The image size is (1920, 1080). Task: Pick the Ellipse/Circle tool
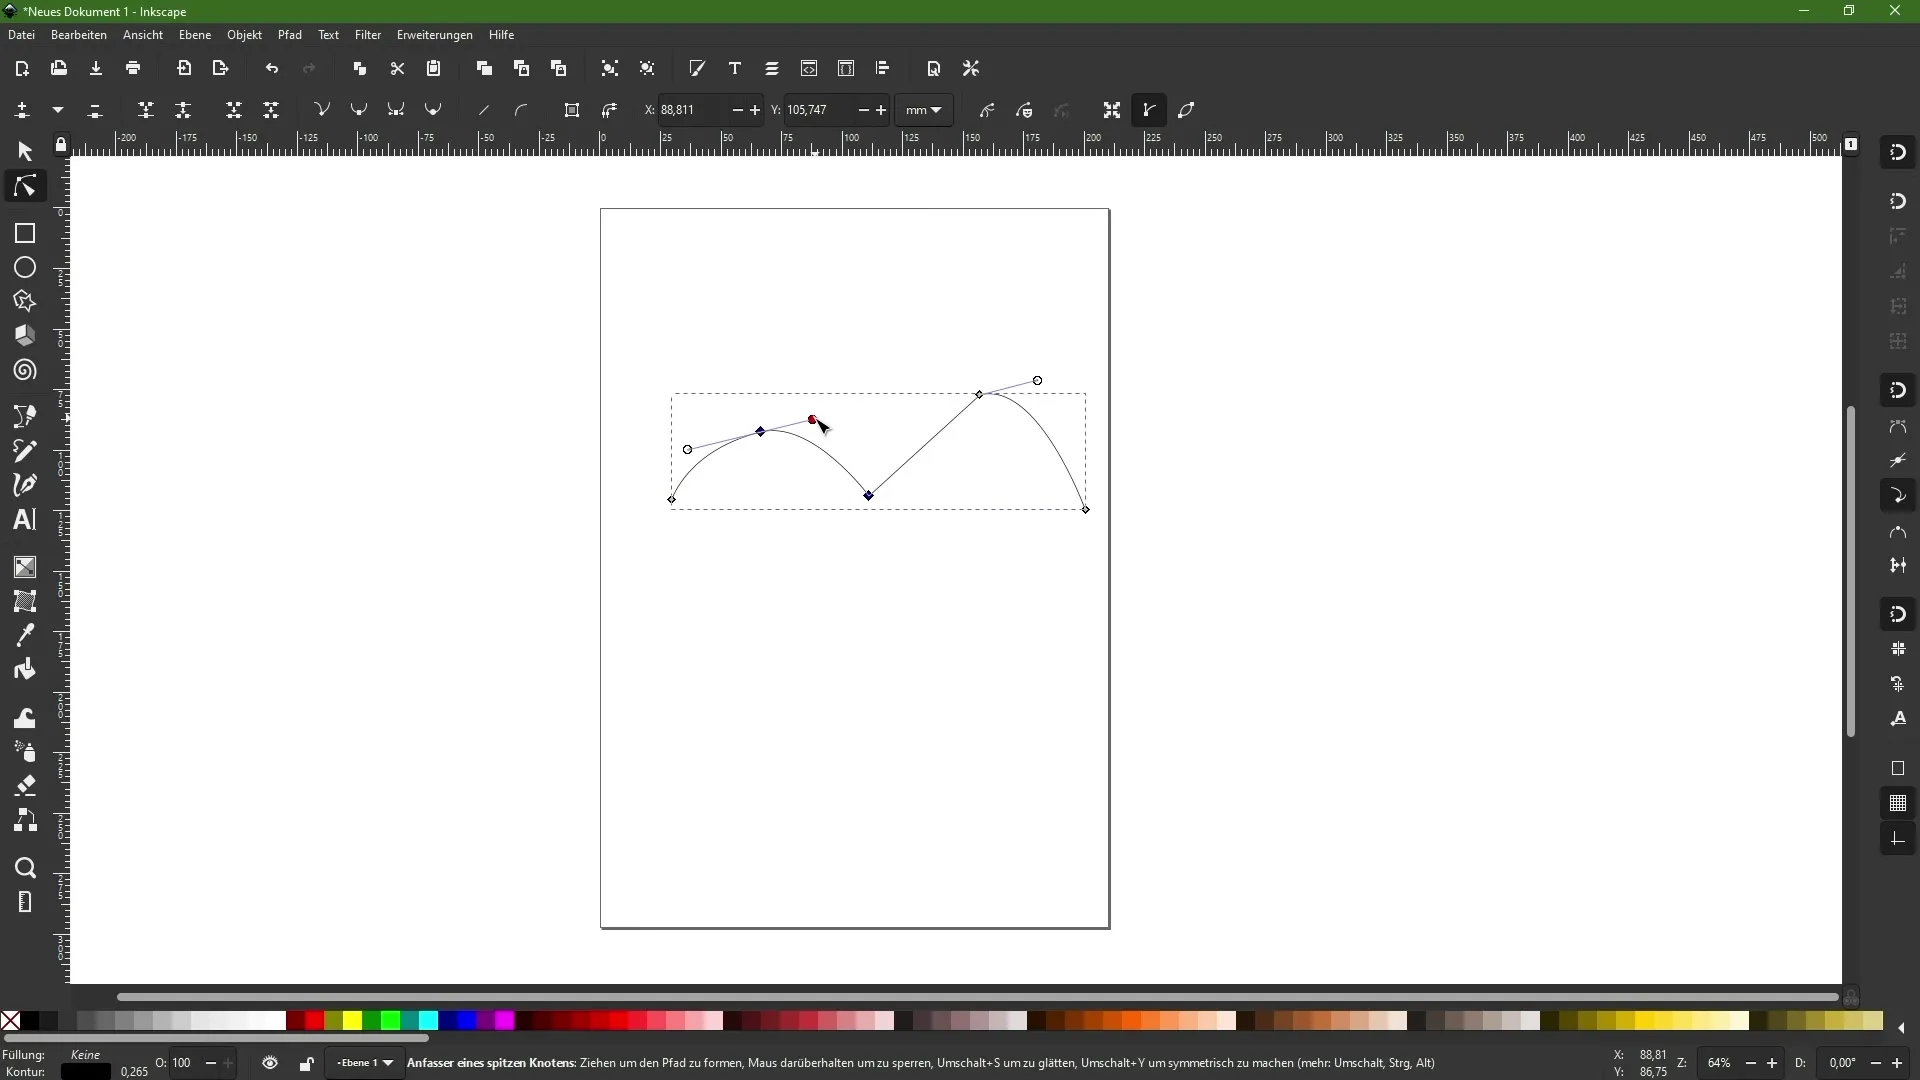24,267
